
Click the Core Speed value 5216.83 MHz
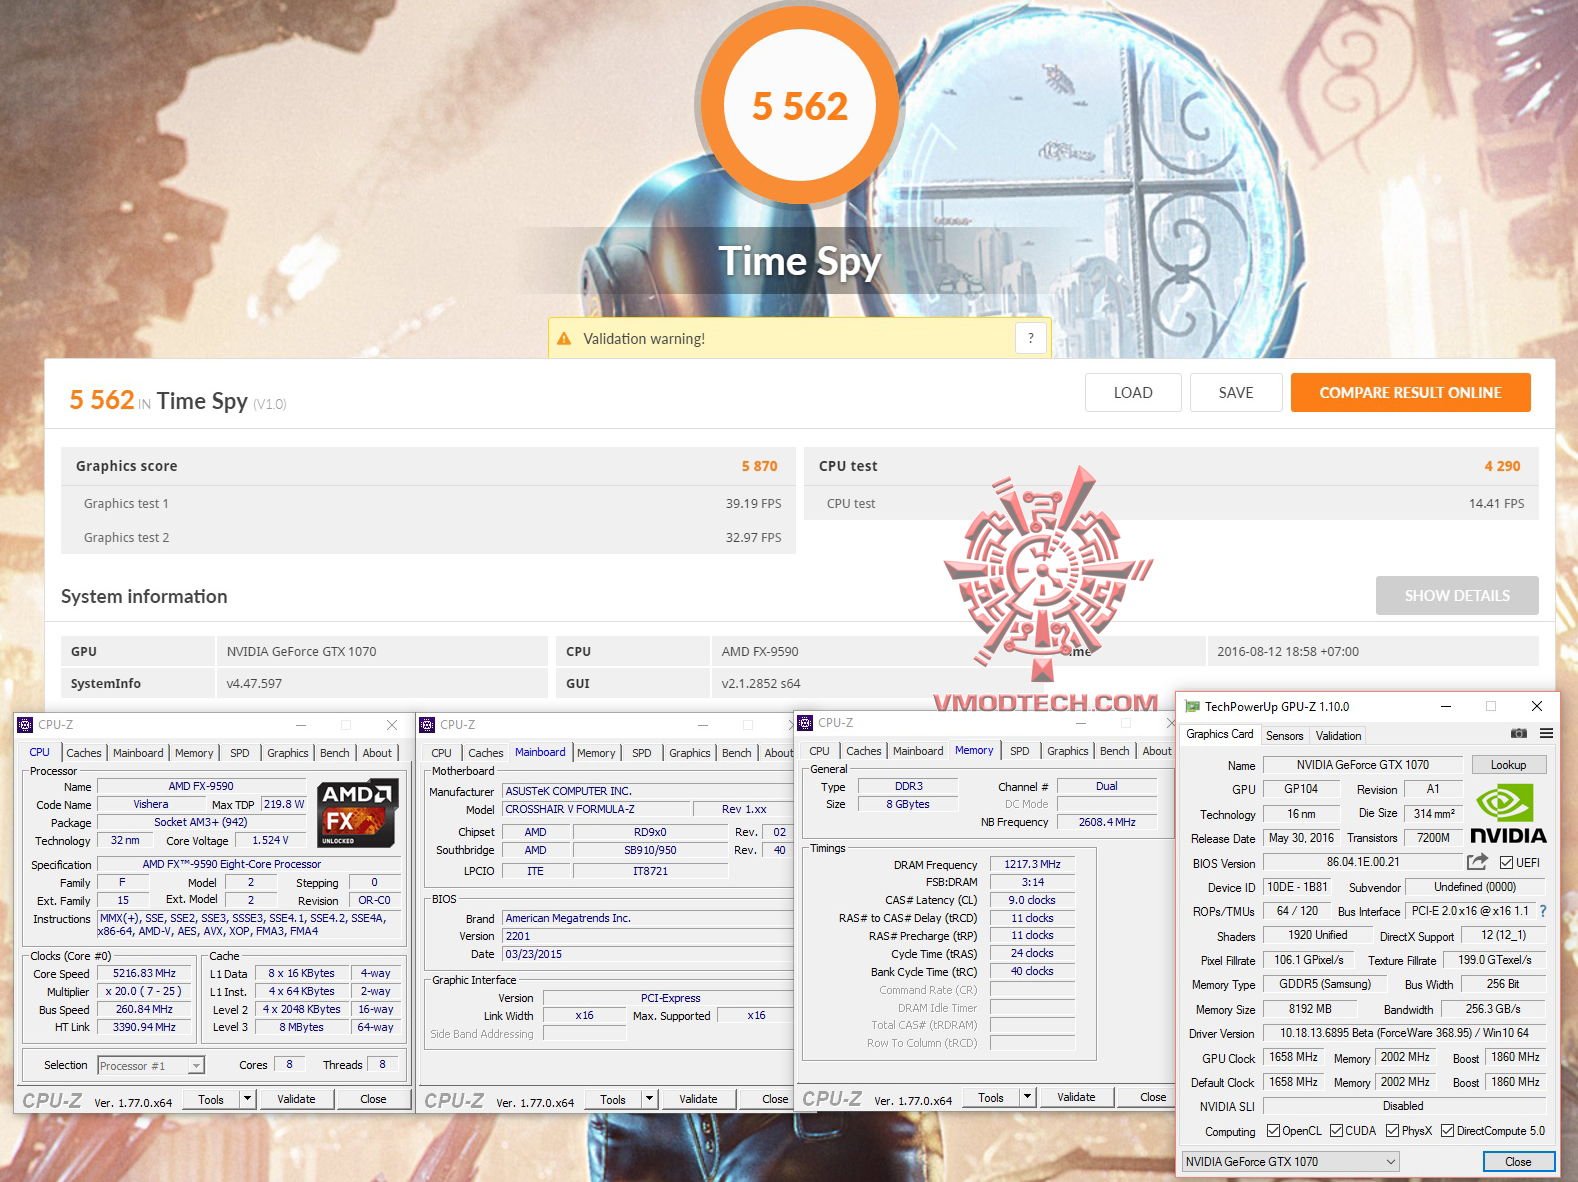coord(145,973)
